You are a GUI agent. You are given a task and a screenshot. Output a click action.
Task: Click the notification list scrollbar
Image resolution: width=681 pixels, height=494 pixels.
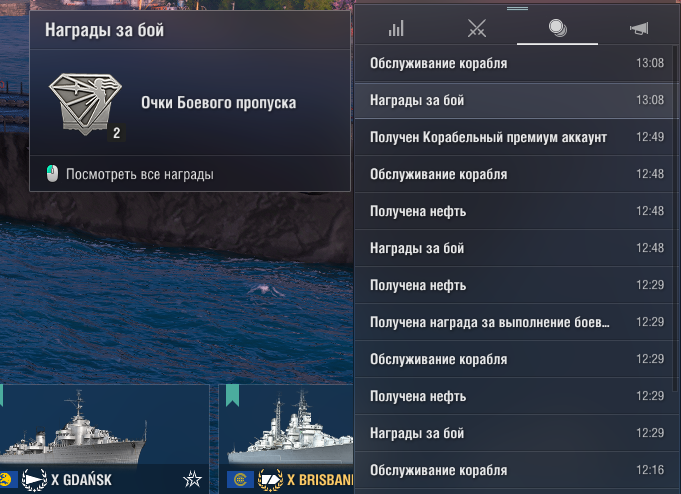point(675,217)
